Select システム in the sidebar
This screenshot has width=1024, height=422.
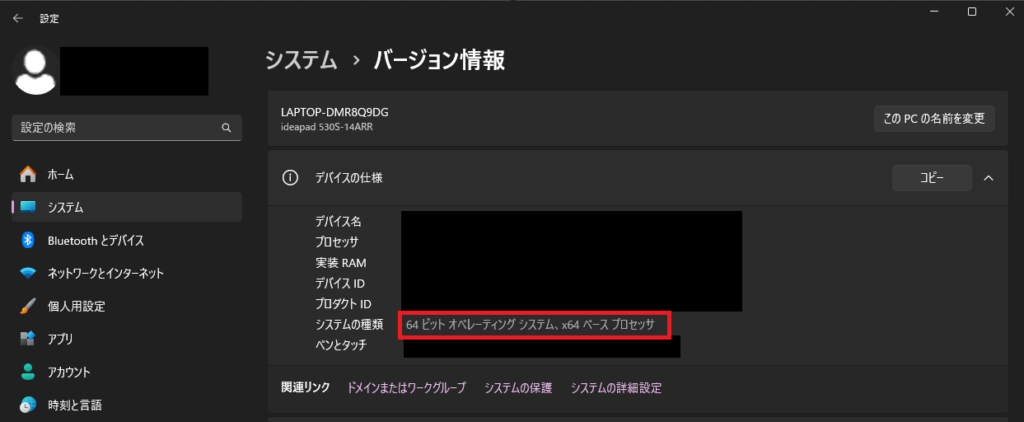coord(127,207)
